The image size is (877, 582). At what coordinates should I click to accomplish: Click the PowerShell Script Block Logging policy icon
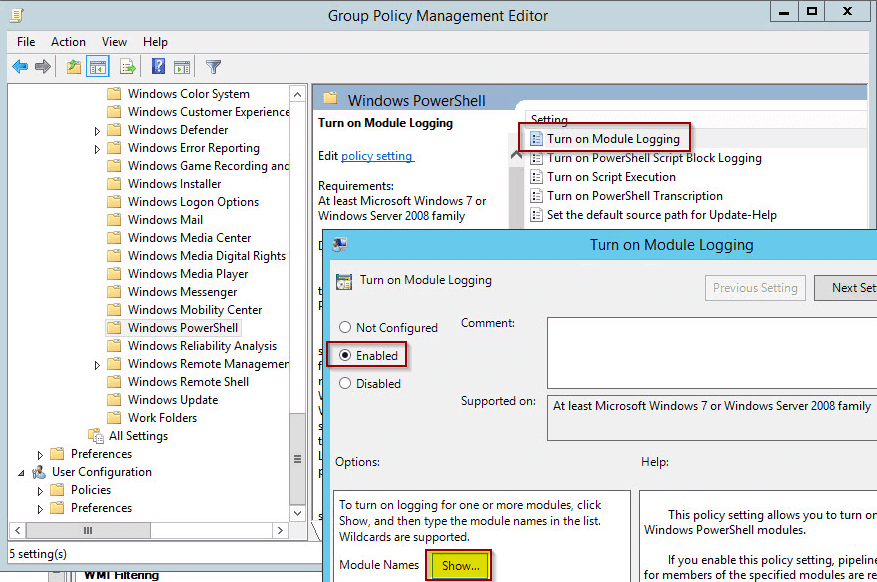click(536, 158)
